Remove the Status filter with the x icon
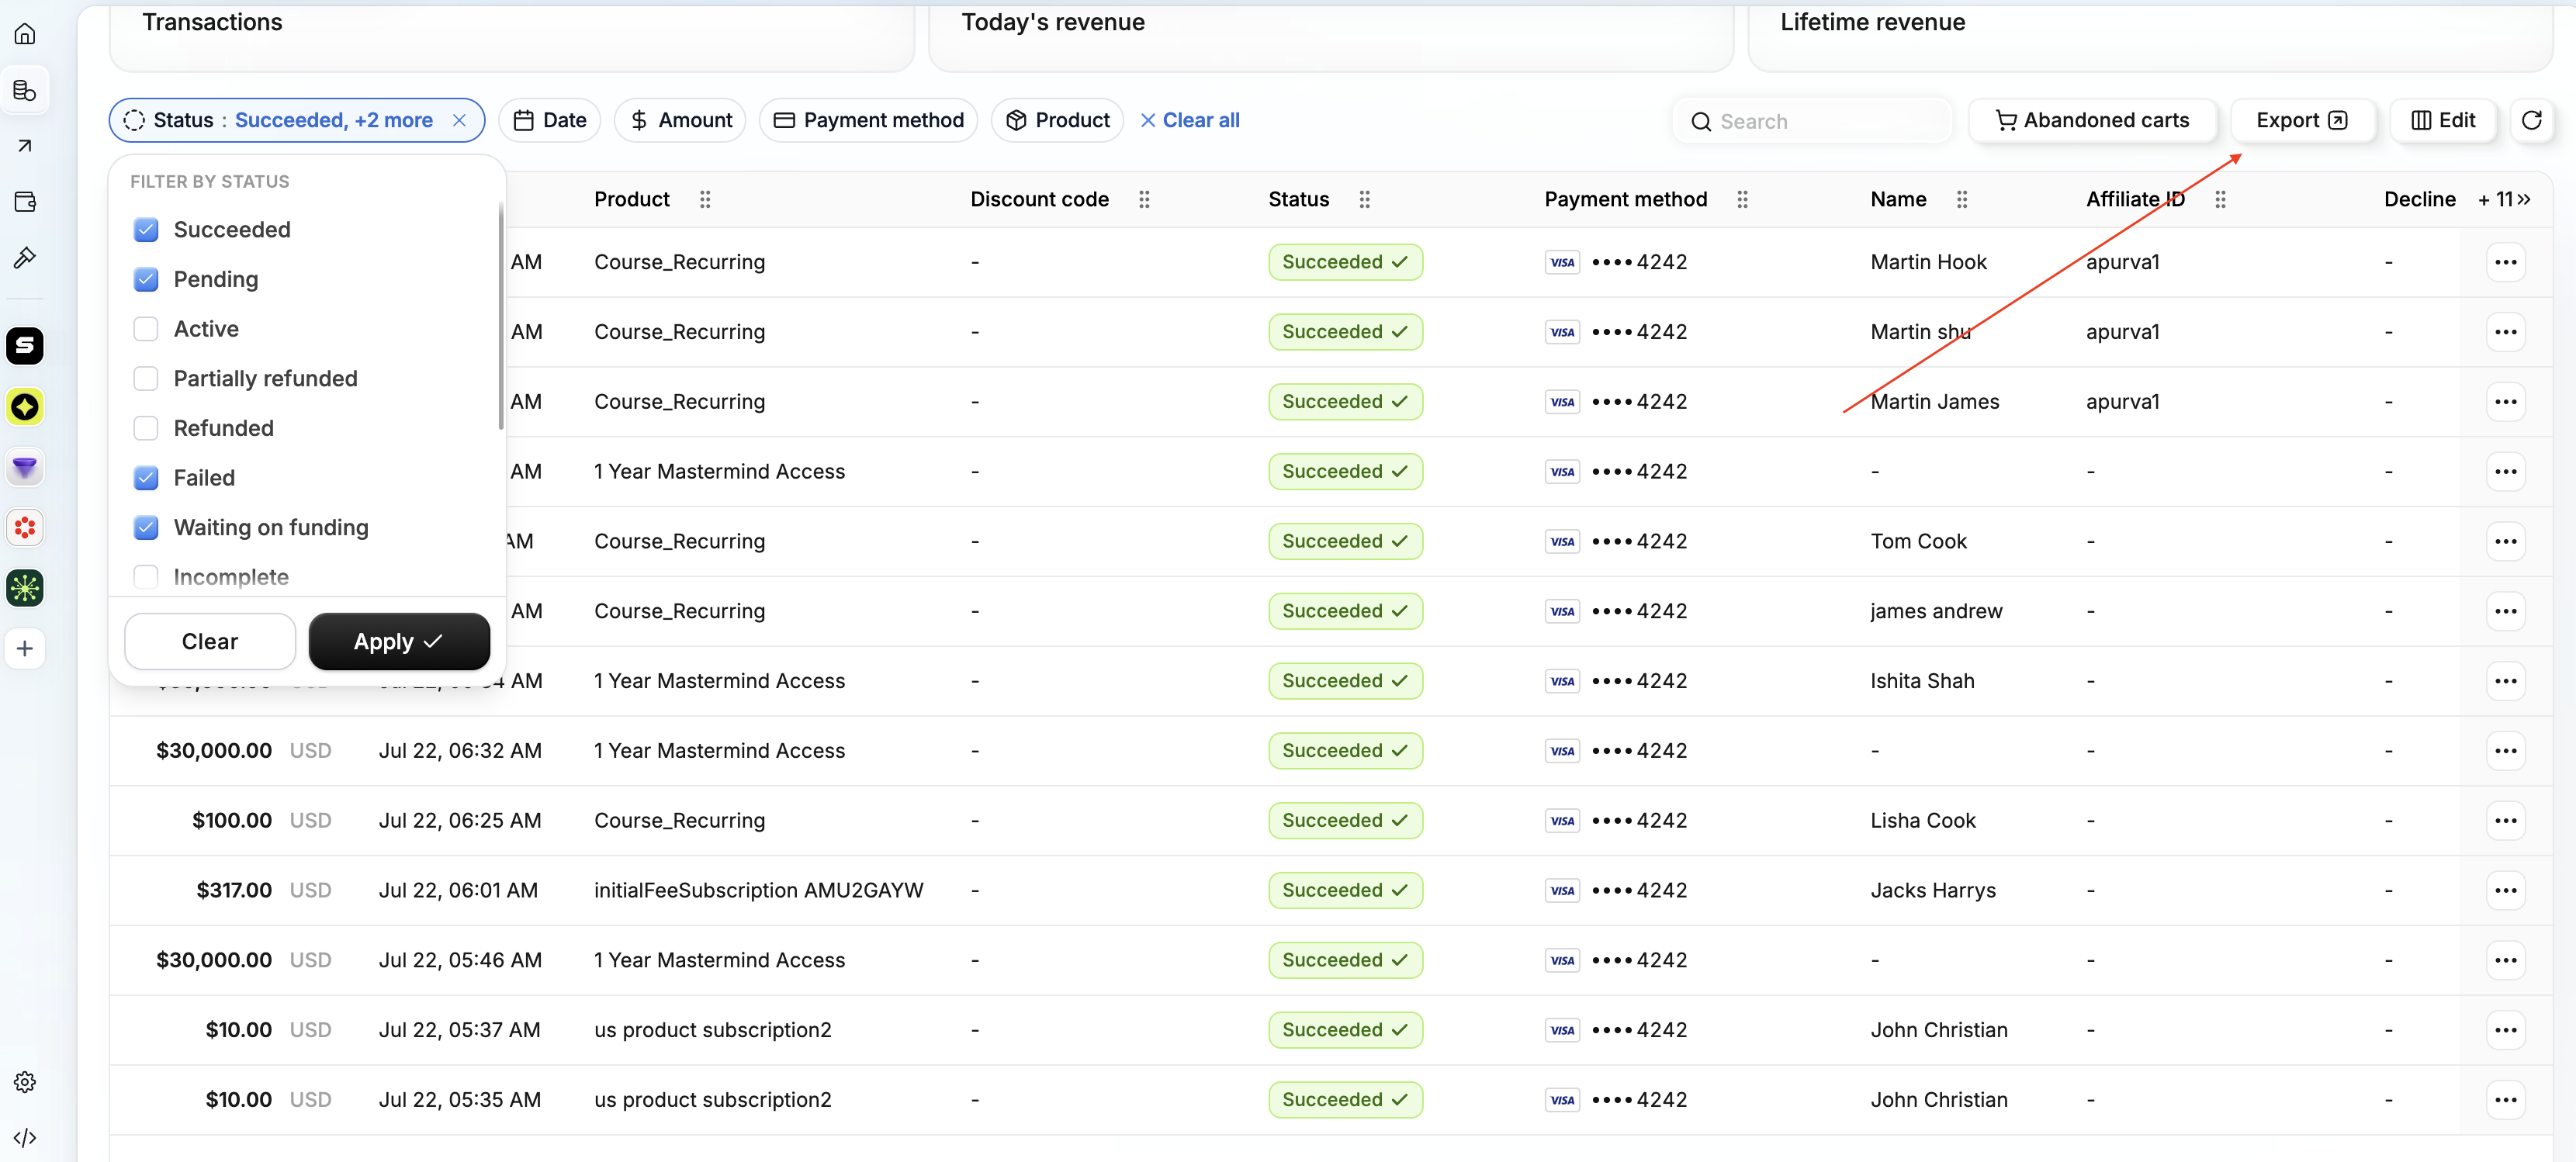Screen dimensions: 2576x1162 coord(459,120)
